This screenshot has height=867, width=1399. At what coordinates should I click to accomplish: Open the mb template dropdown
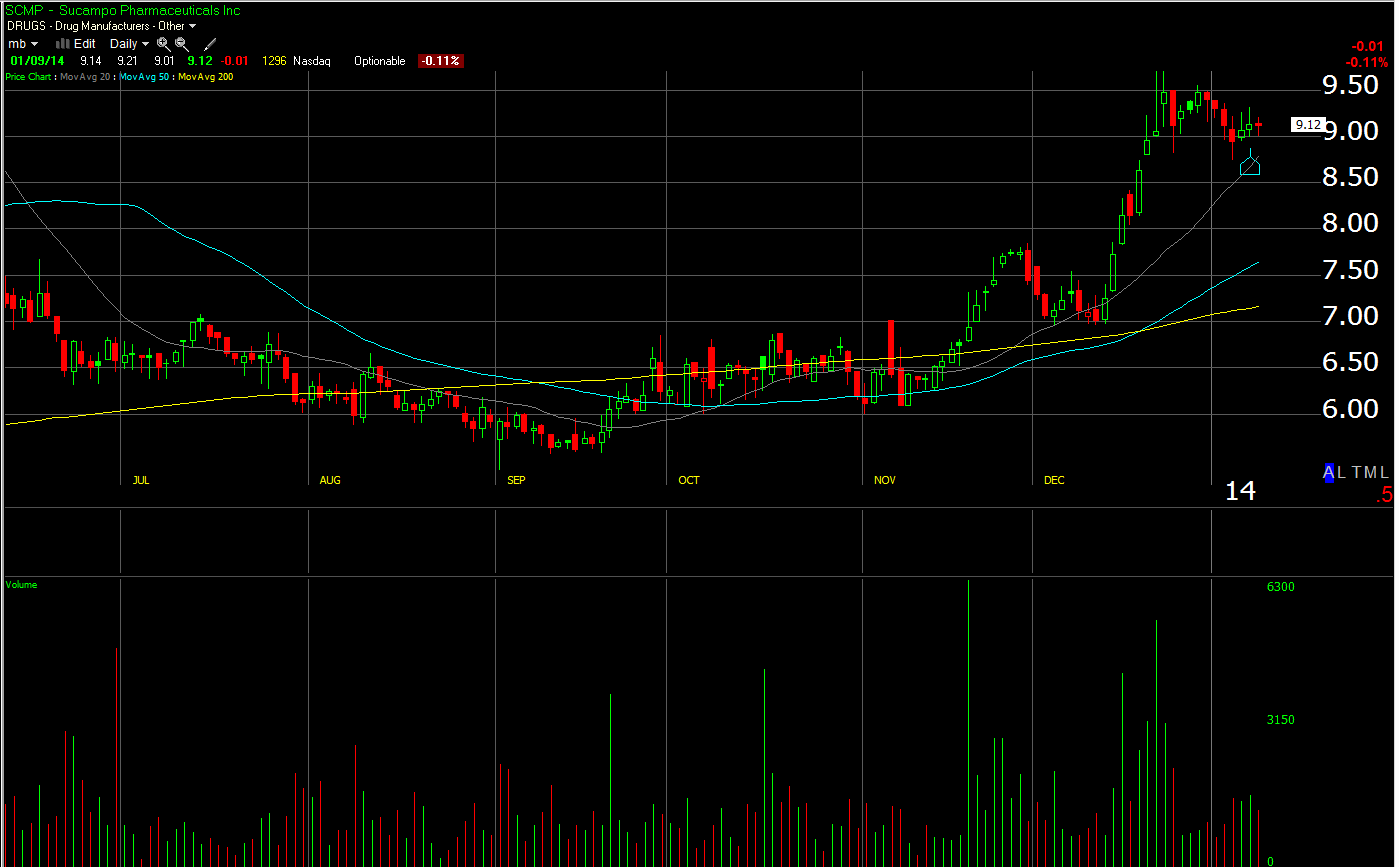pyautogui.click(x=23, y=44)
